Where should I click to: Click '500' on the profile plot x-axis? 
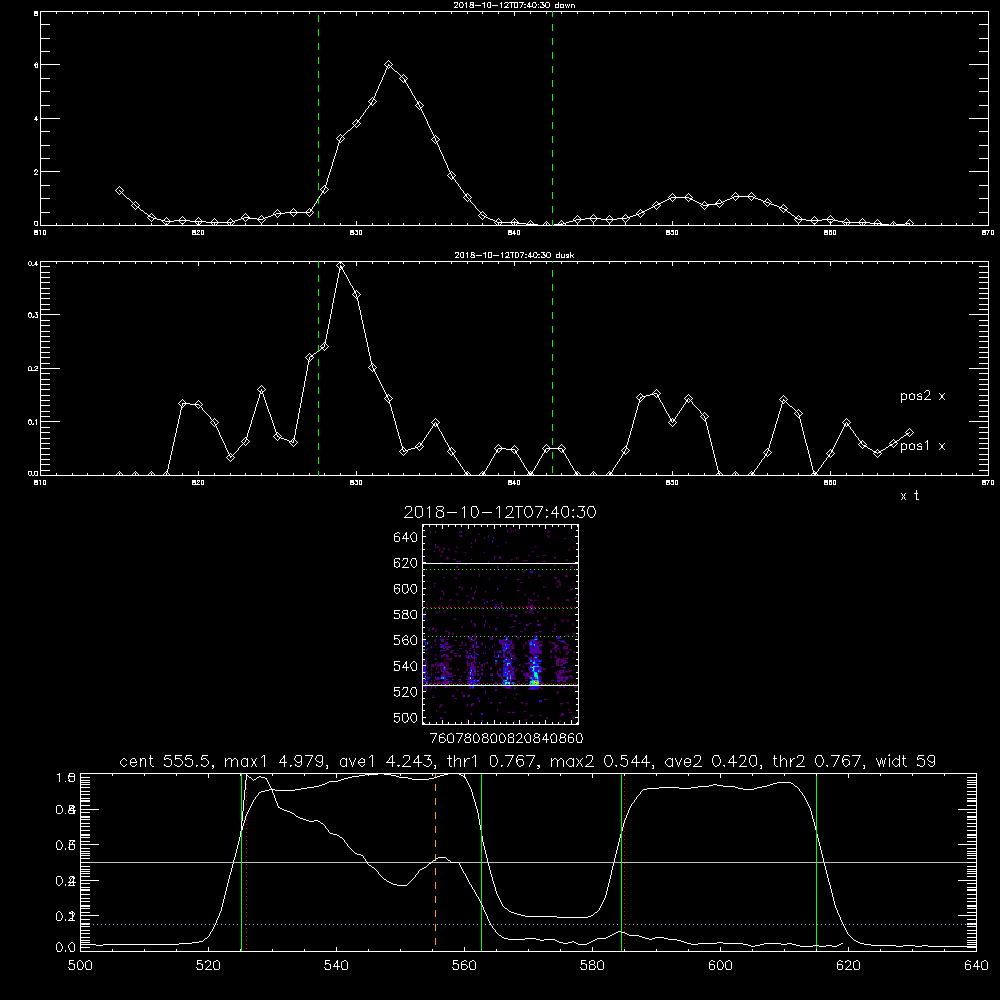(x=80, y=966)
